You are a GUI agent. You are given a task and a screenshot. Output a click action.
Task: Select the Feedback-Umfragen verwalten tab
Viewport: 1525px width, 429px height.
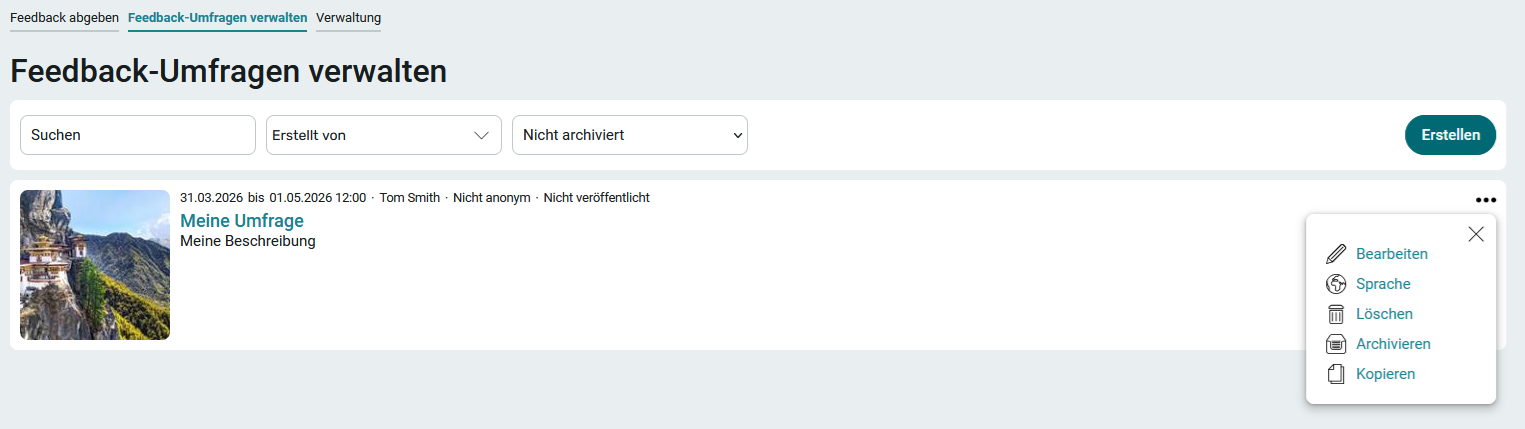[x=217, y=18]
